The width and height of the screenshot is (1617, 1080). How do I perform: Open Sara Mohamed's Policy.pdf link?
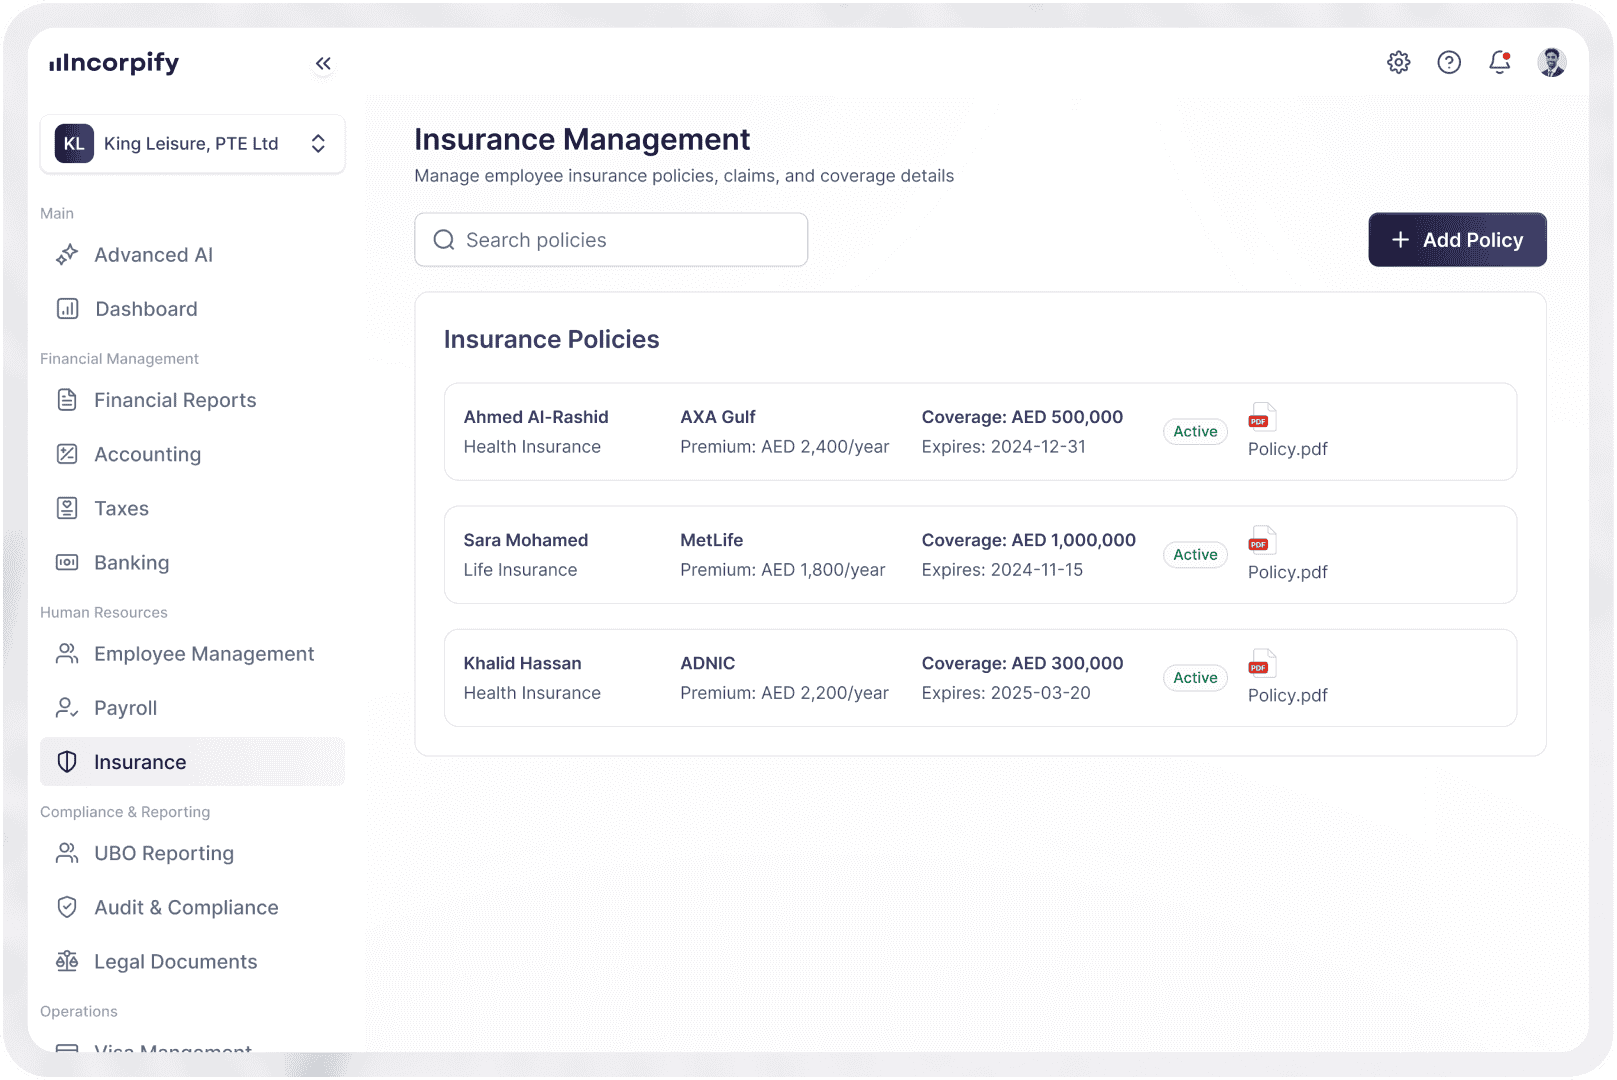(x=1287, y=572)
